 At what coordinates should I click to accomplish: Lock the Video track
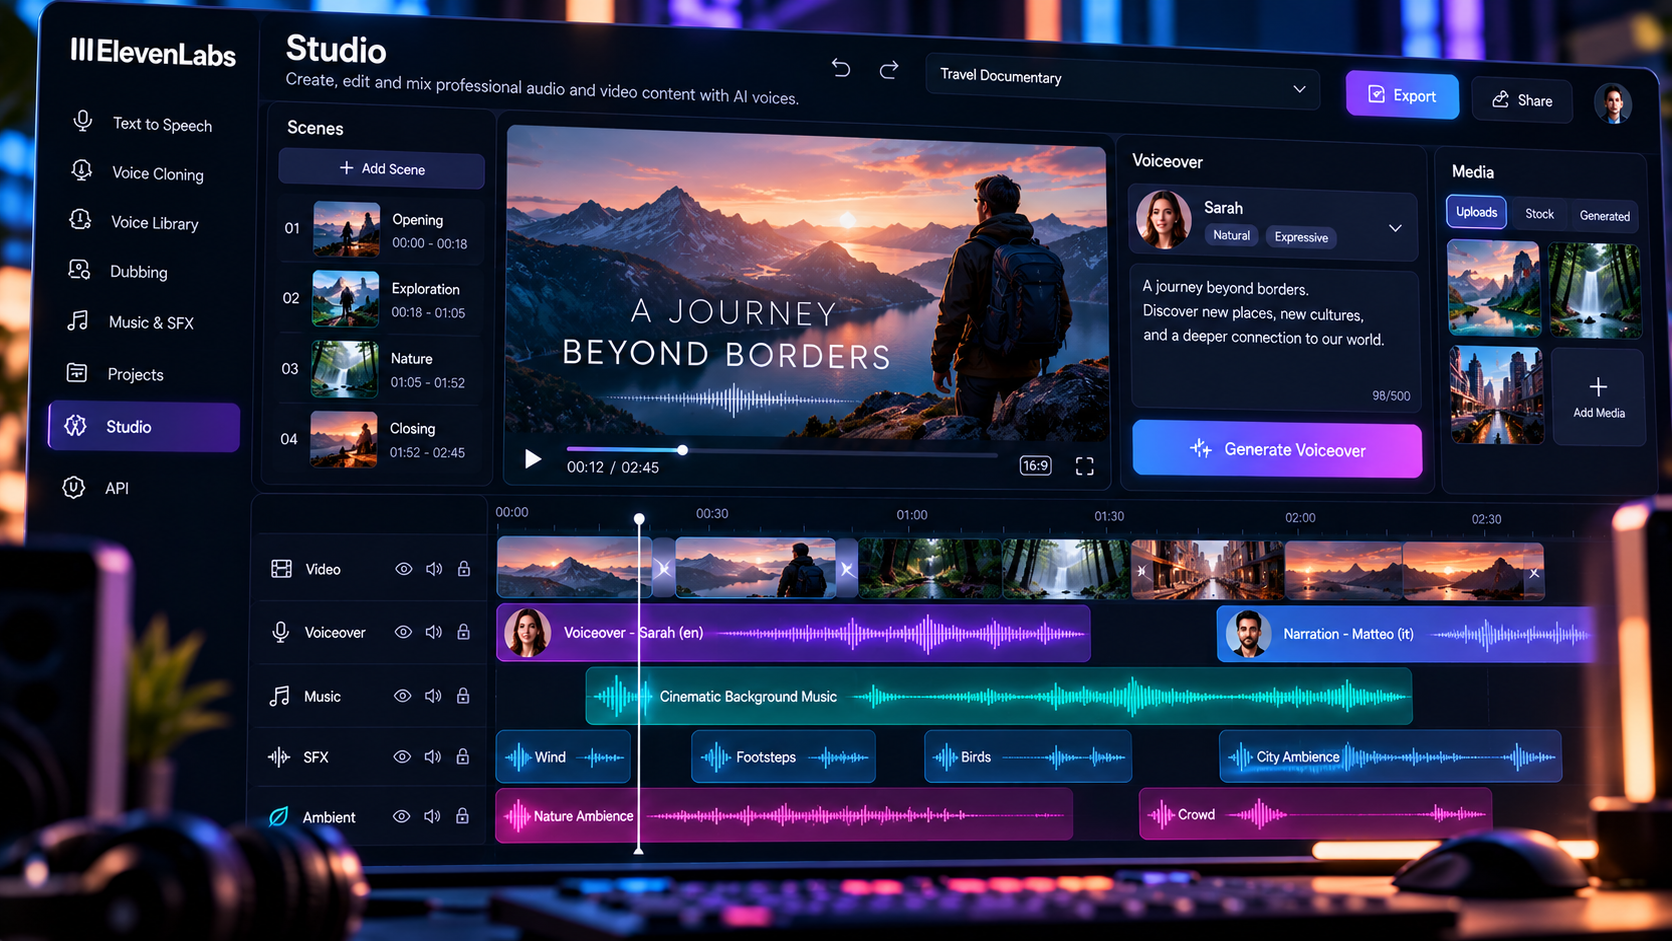[464, 569]
